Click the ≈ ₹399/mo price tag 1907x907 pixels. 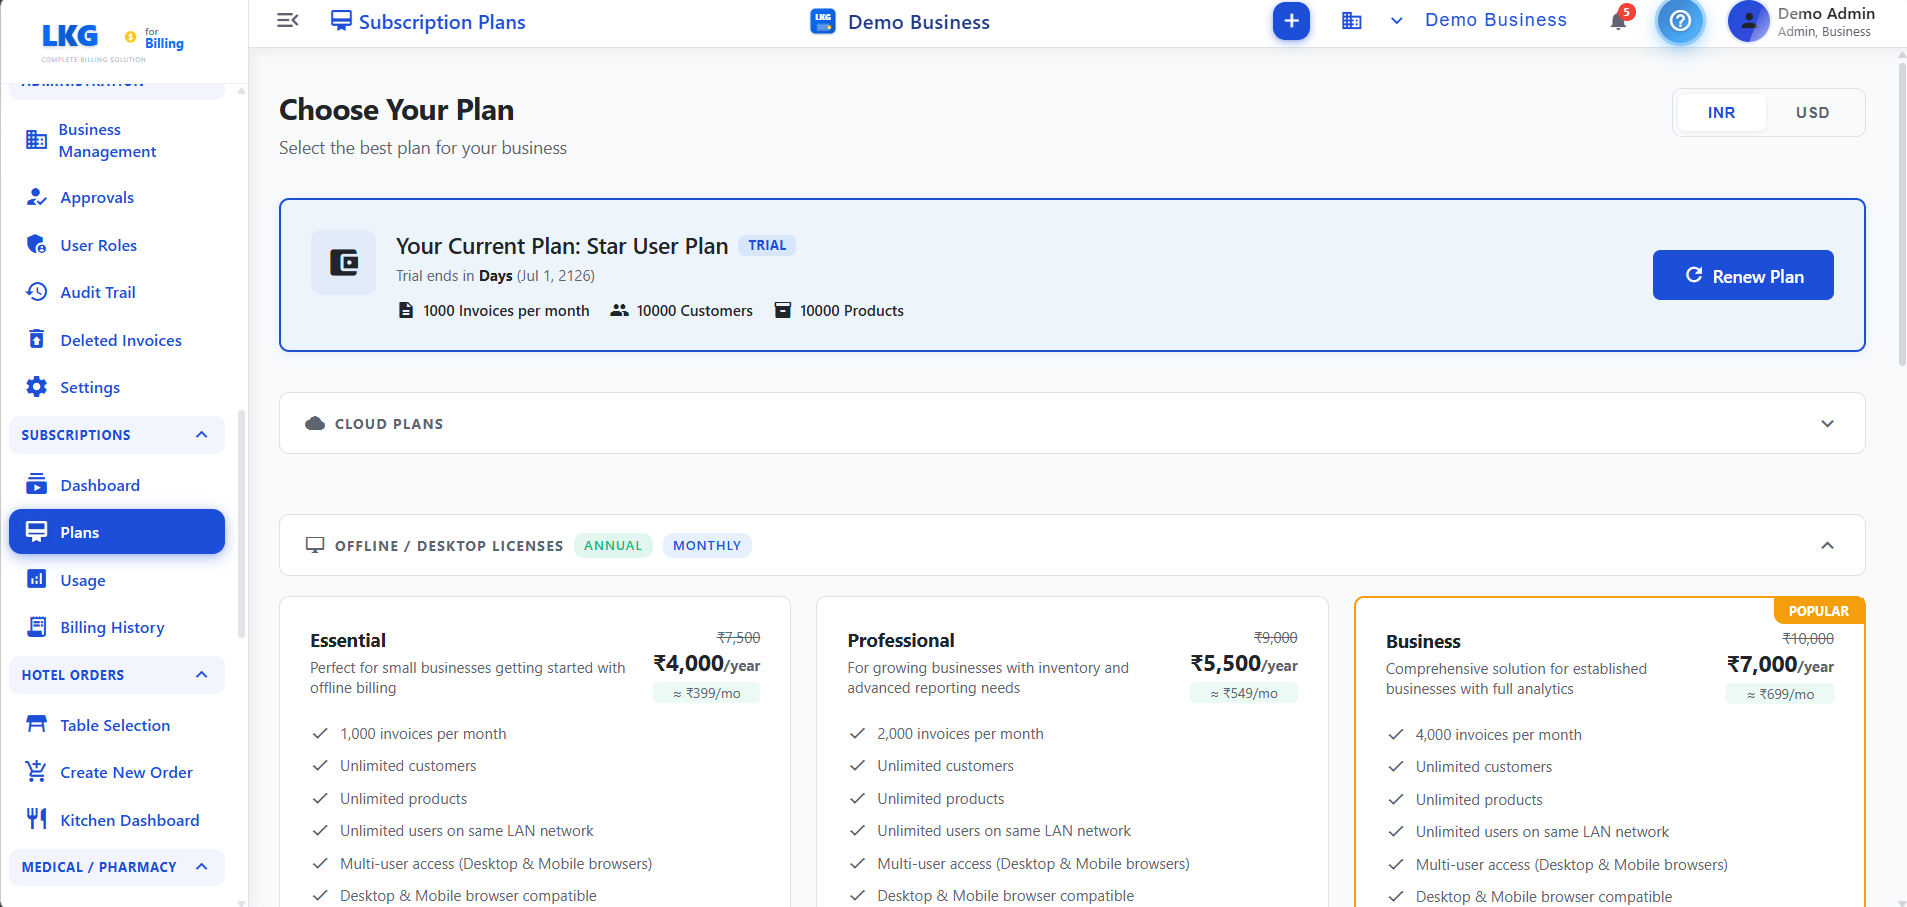(706, 693)
